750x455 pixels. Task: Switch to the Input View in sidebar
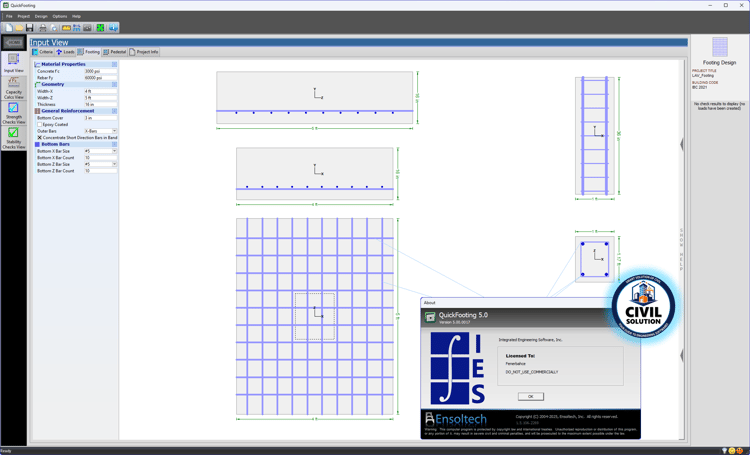pos(13,63)
